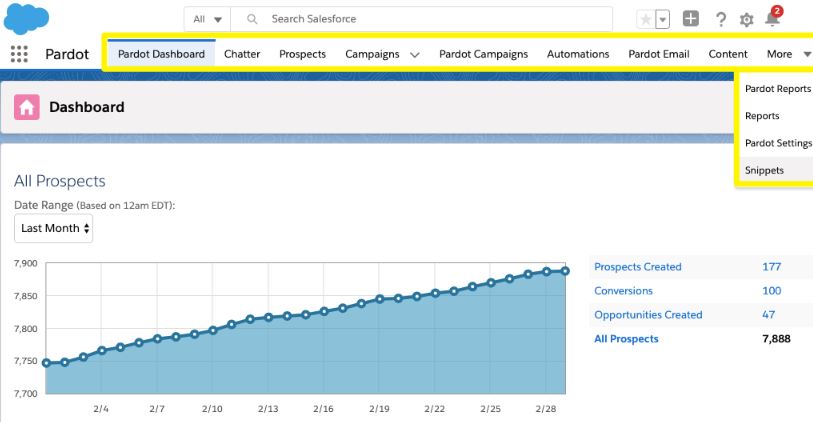Click the 177 prospects created value
Viewport: 813px width, 422px height.
coord(771,266)
